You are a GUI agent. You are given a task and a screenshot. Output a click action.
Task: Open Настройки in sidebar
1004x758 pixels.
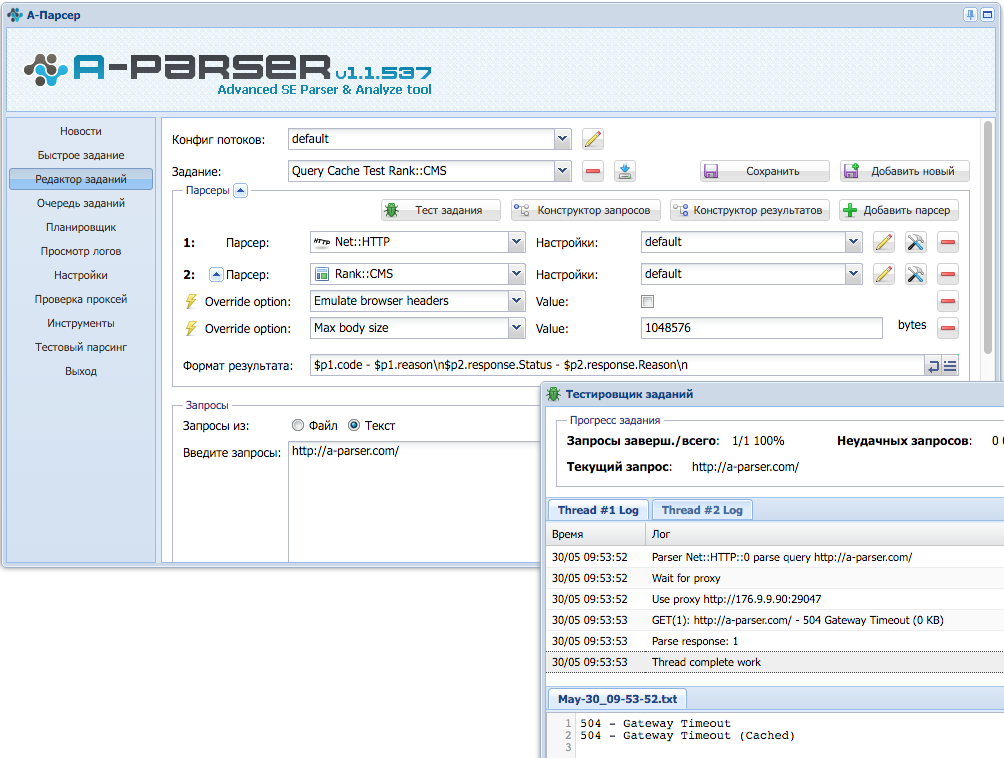(81, 275)
